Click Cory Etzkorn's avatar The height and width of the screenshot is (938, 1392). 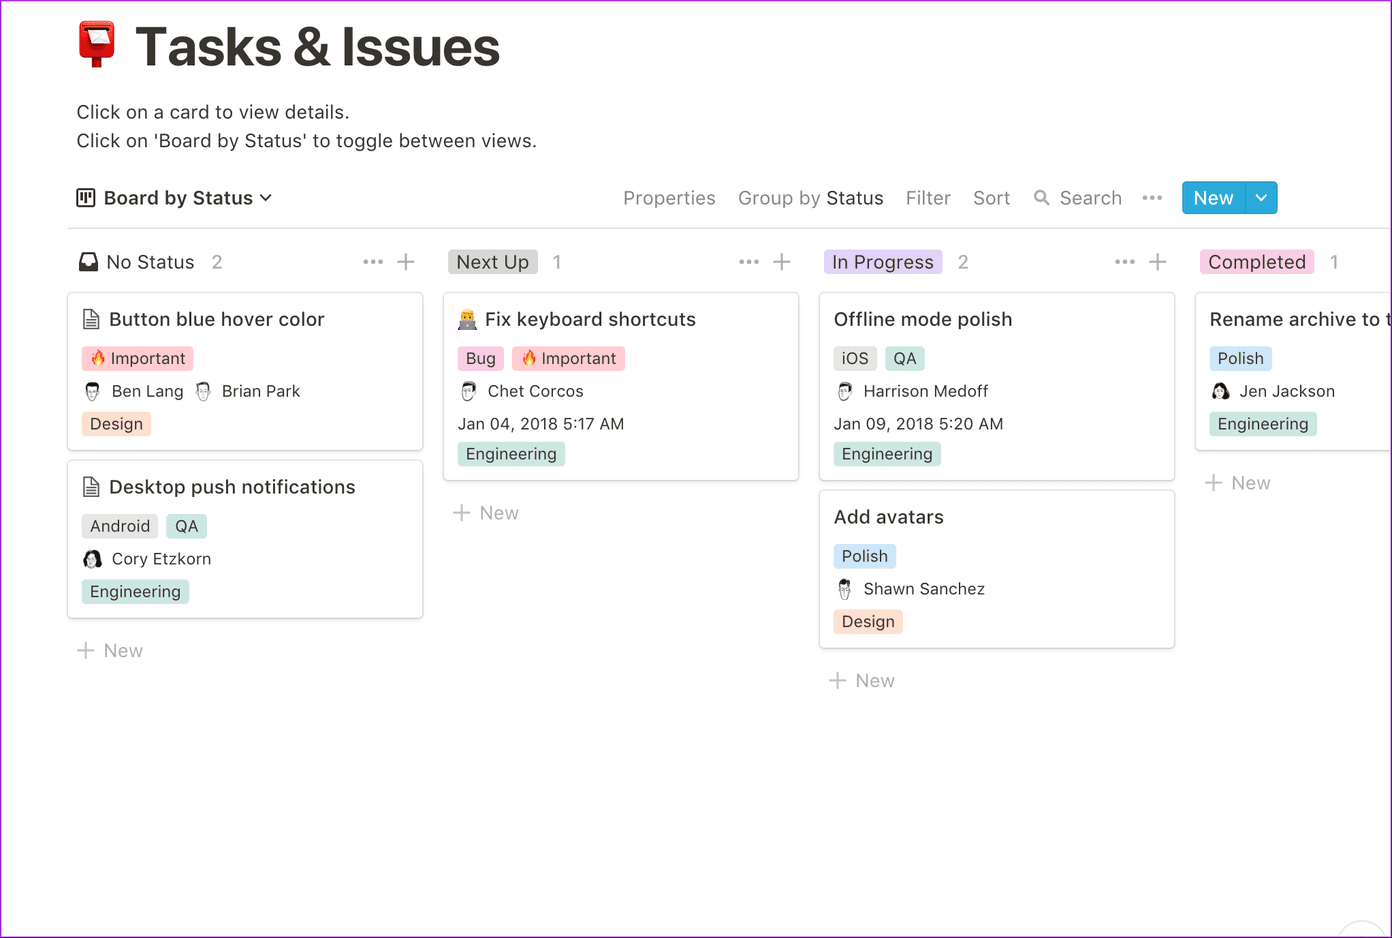[x=92, y=559]
